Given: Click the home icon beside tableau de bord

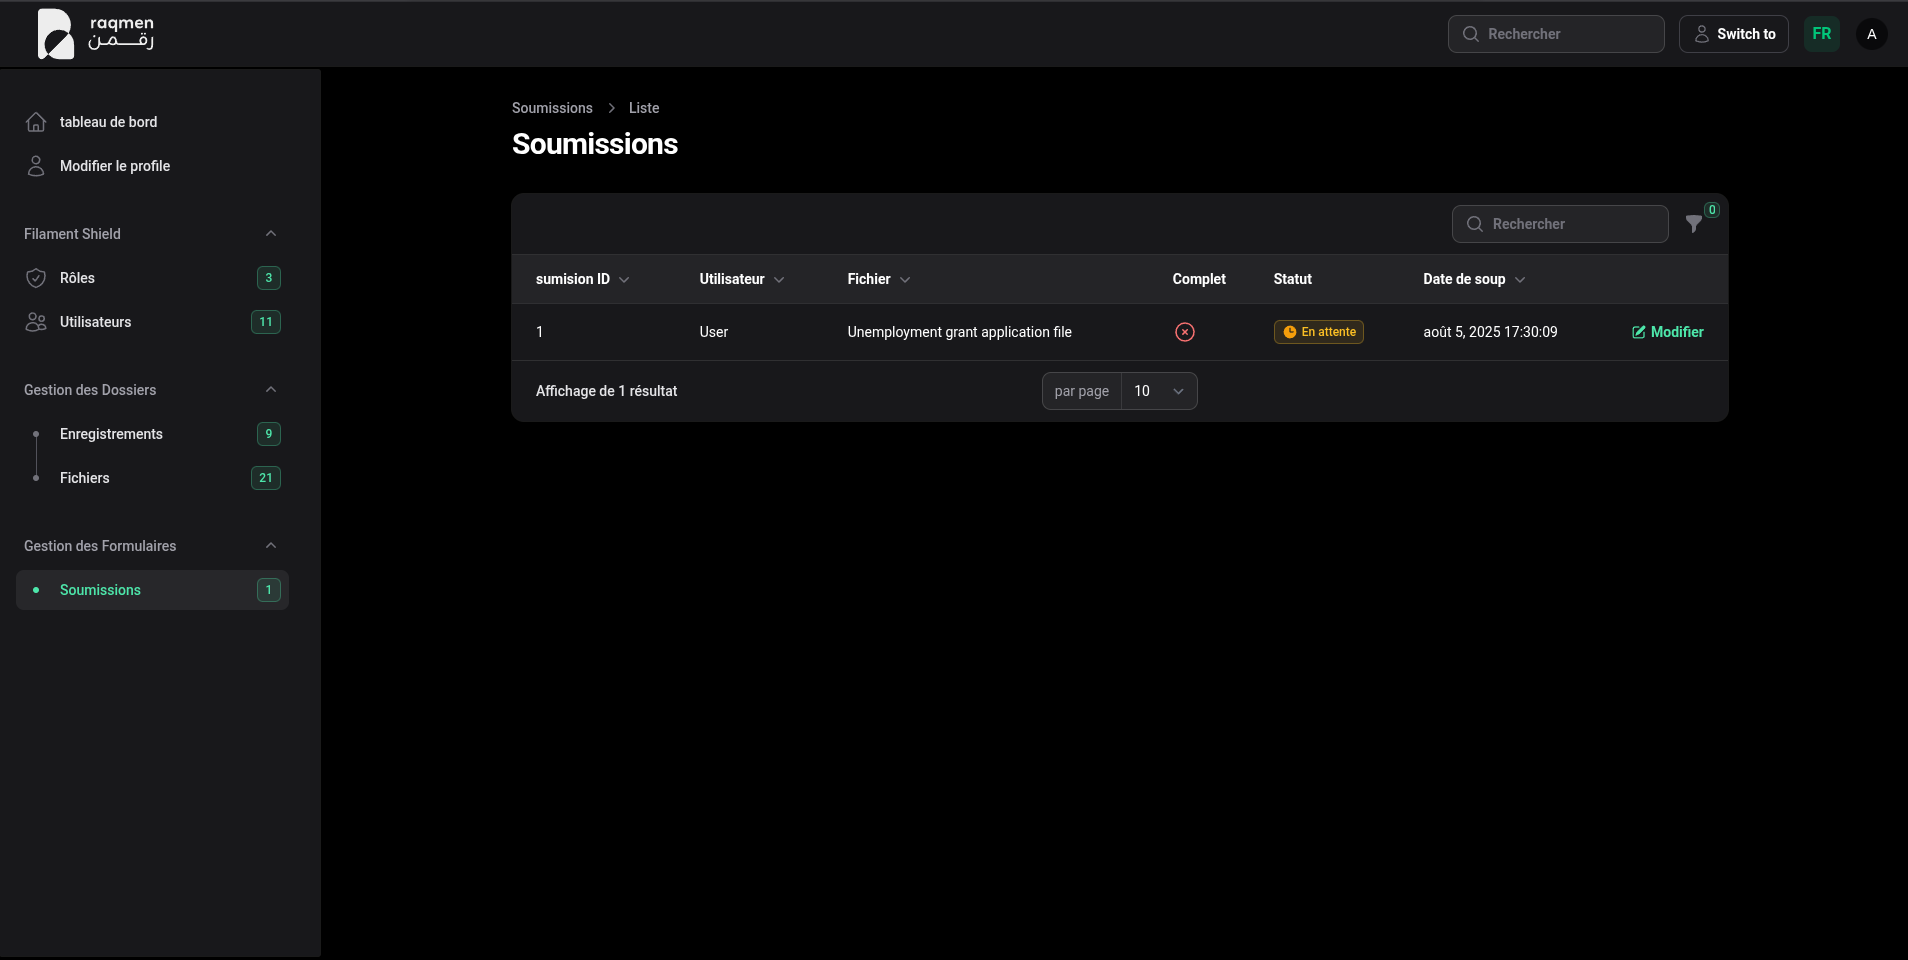Looking at the screenshot, I should tap(36, 122).
